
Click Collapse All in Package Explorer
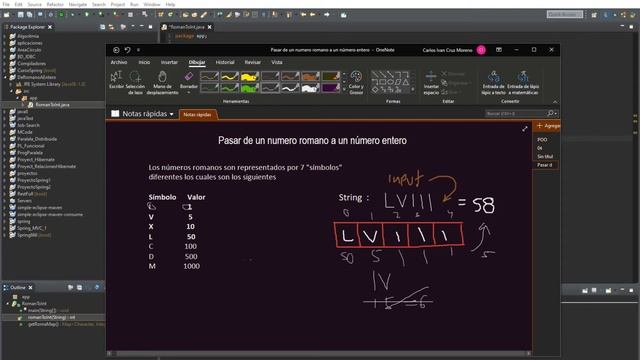point(102,27)
